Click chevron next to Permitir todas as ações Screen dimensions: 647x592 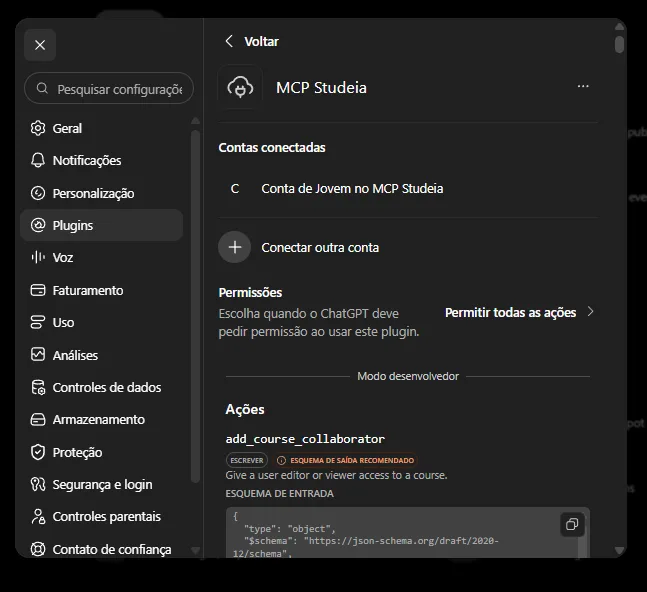(590, 311)
